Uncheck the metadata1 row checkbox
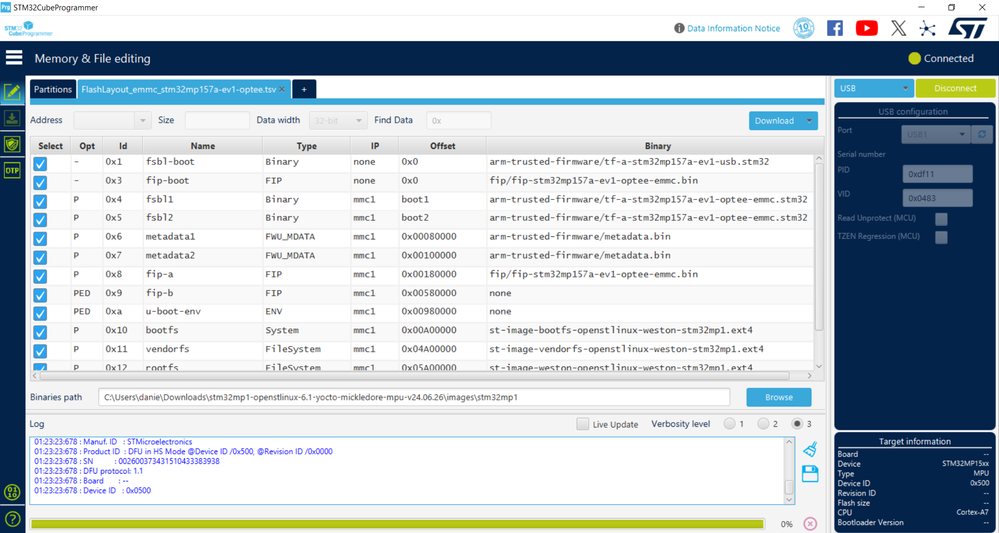The image size is (999, 533). [40, 239]
